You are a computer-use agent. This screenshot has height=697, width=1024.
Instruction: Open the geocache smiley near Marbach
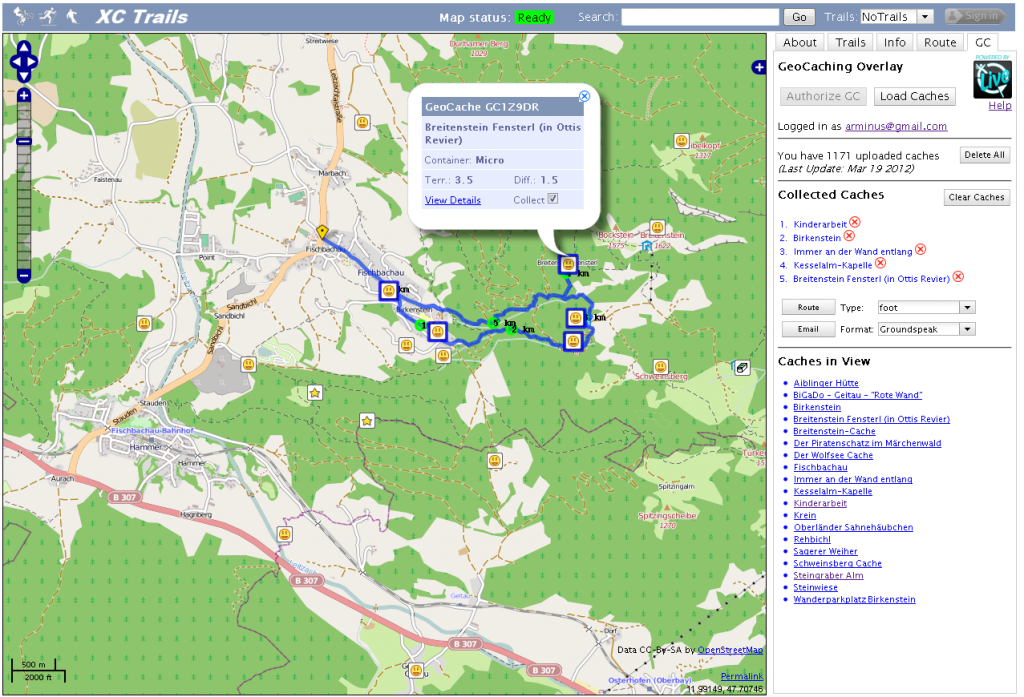tap(362, 122)
